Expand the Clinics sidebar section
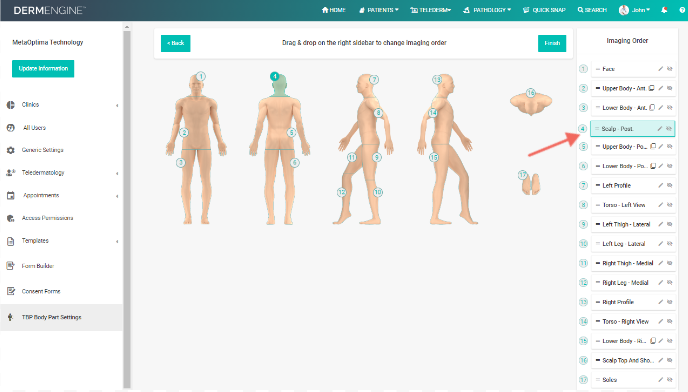 tap(63, 105)
